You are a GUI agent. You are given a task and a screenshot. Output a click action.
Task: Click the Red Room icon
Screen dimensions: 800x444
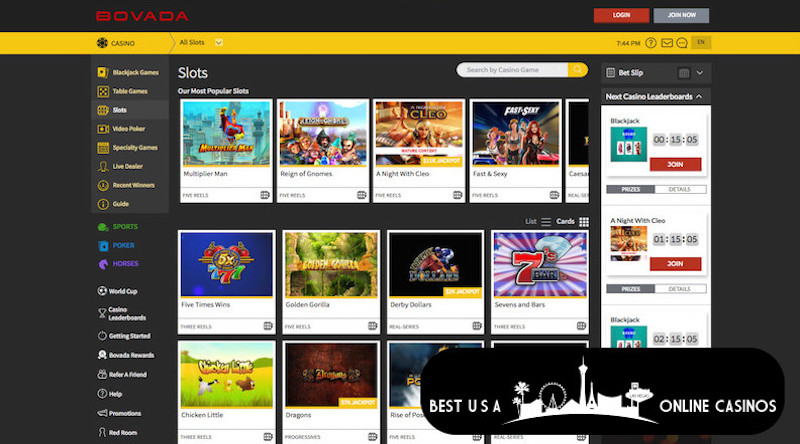(x=102, y=432)
